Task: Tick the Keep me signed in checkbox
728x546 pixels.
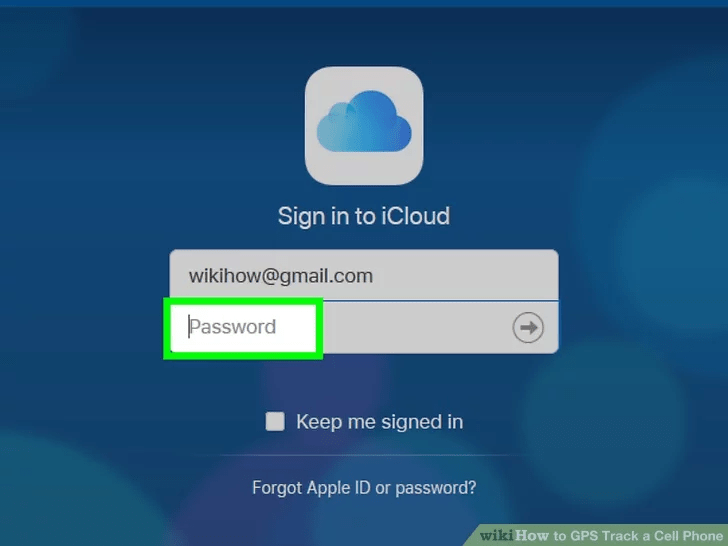Action: click(x=275, y=422)
